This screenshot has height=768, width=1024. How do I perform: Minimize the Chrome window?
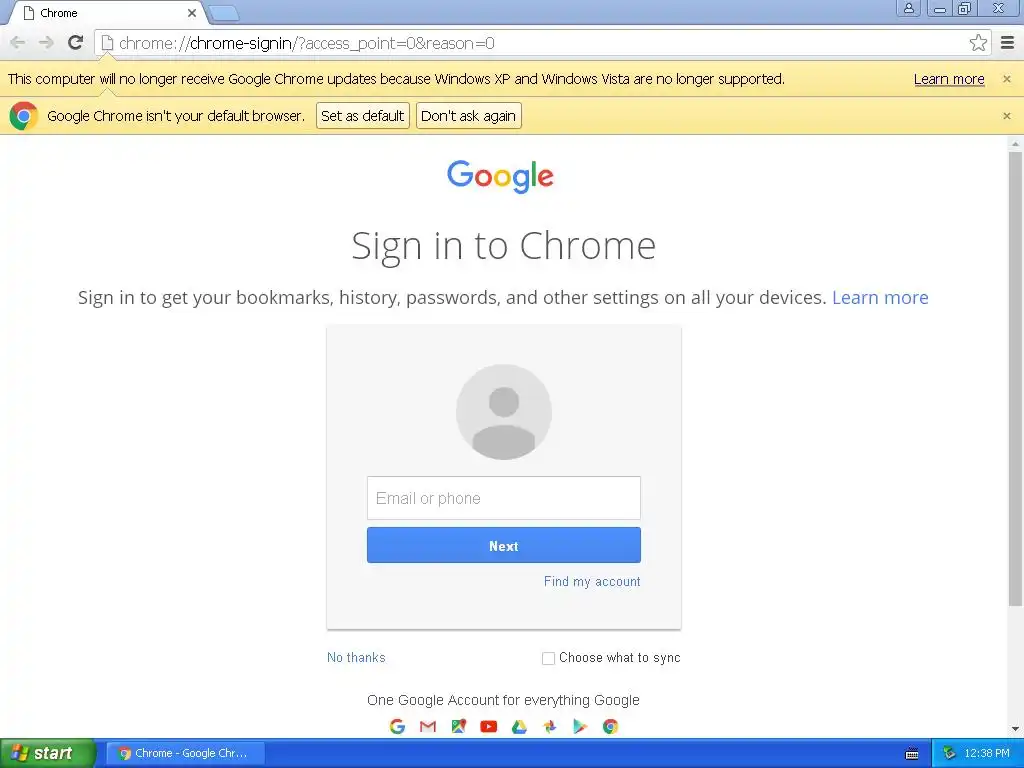pyautogui.click(x=940, y=8)
